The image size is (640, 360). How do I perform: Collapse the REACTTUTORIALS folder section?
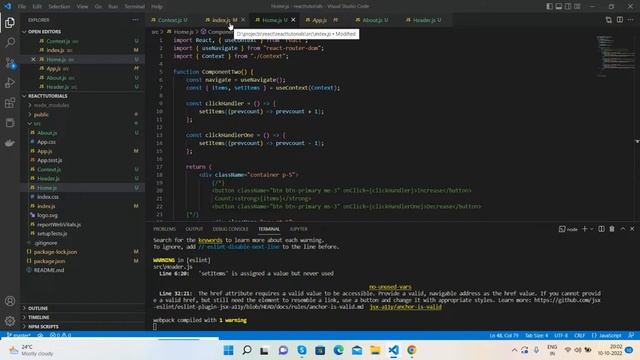point(47,96)
